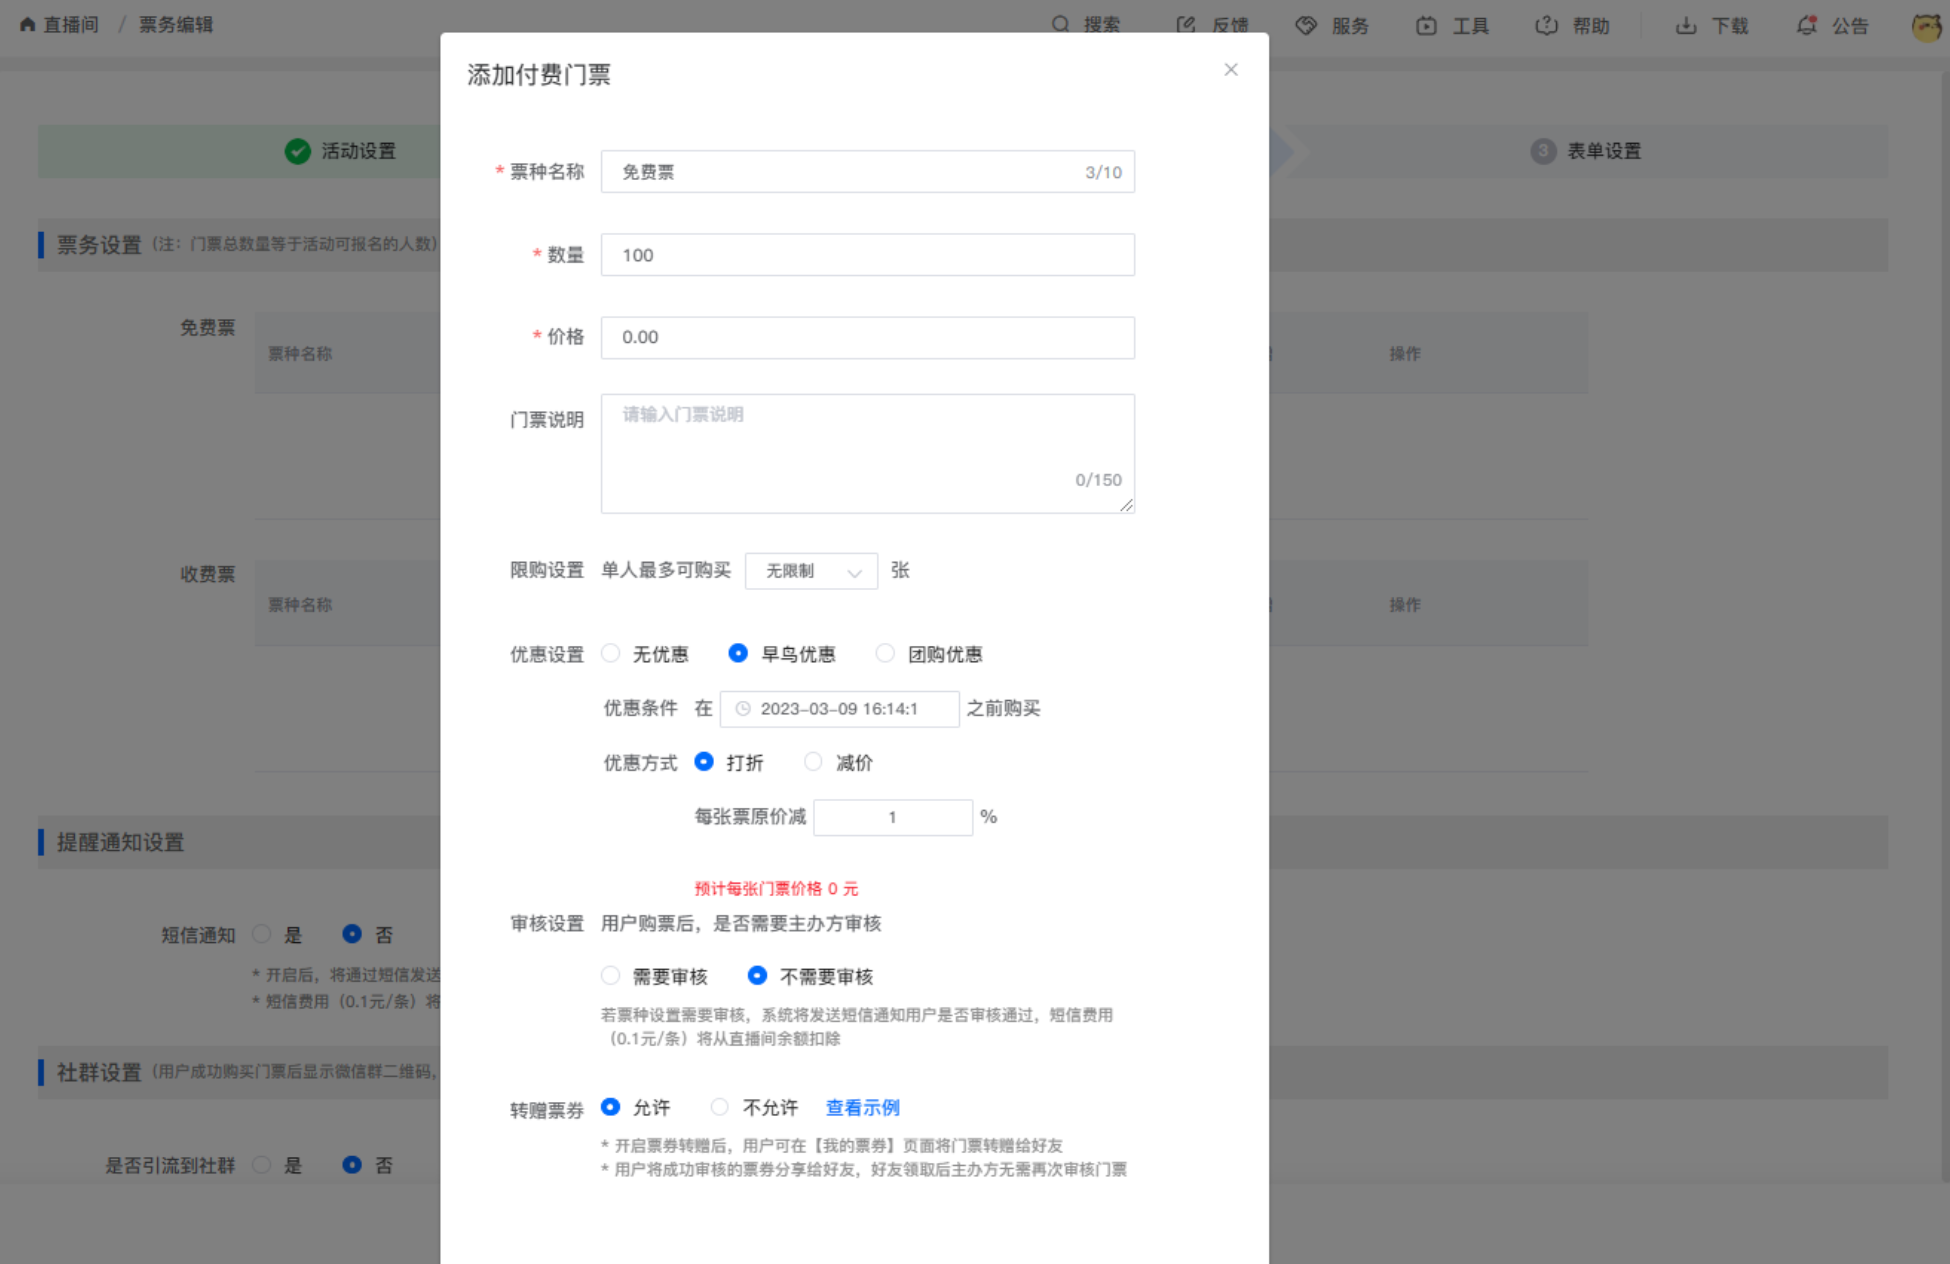Select 需要审核 review option
The width and height of the screenshot is (1950, 1264).
point(611,975)
